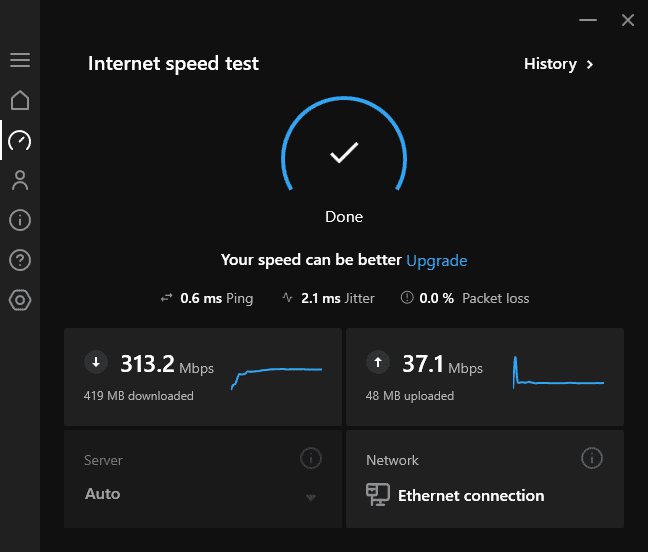Open the settings hexagon icon
The height and width of the screenshot is (552, 648).
[20, 300]
